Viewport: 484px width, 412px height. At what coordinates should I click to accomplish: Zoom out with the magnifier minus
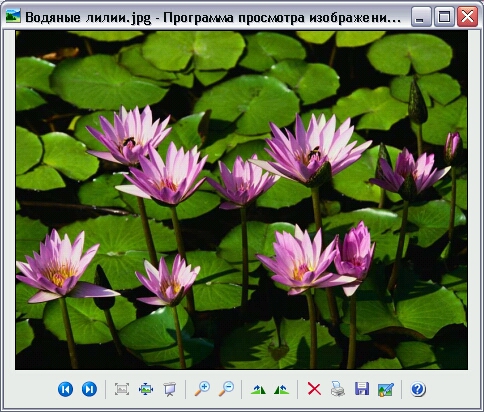click(226, 389)
